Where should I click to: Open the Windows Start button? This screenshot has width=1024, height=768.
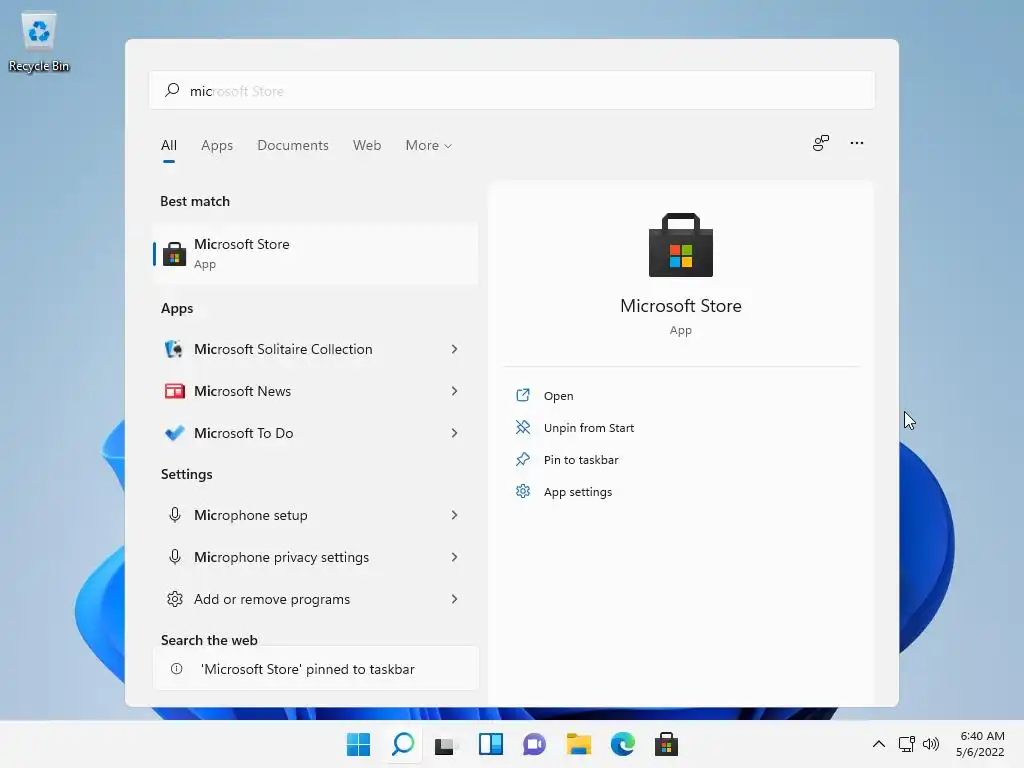tap(359, 744)
